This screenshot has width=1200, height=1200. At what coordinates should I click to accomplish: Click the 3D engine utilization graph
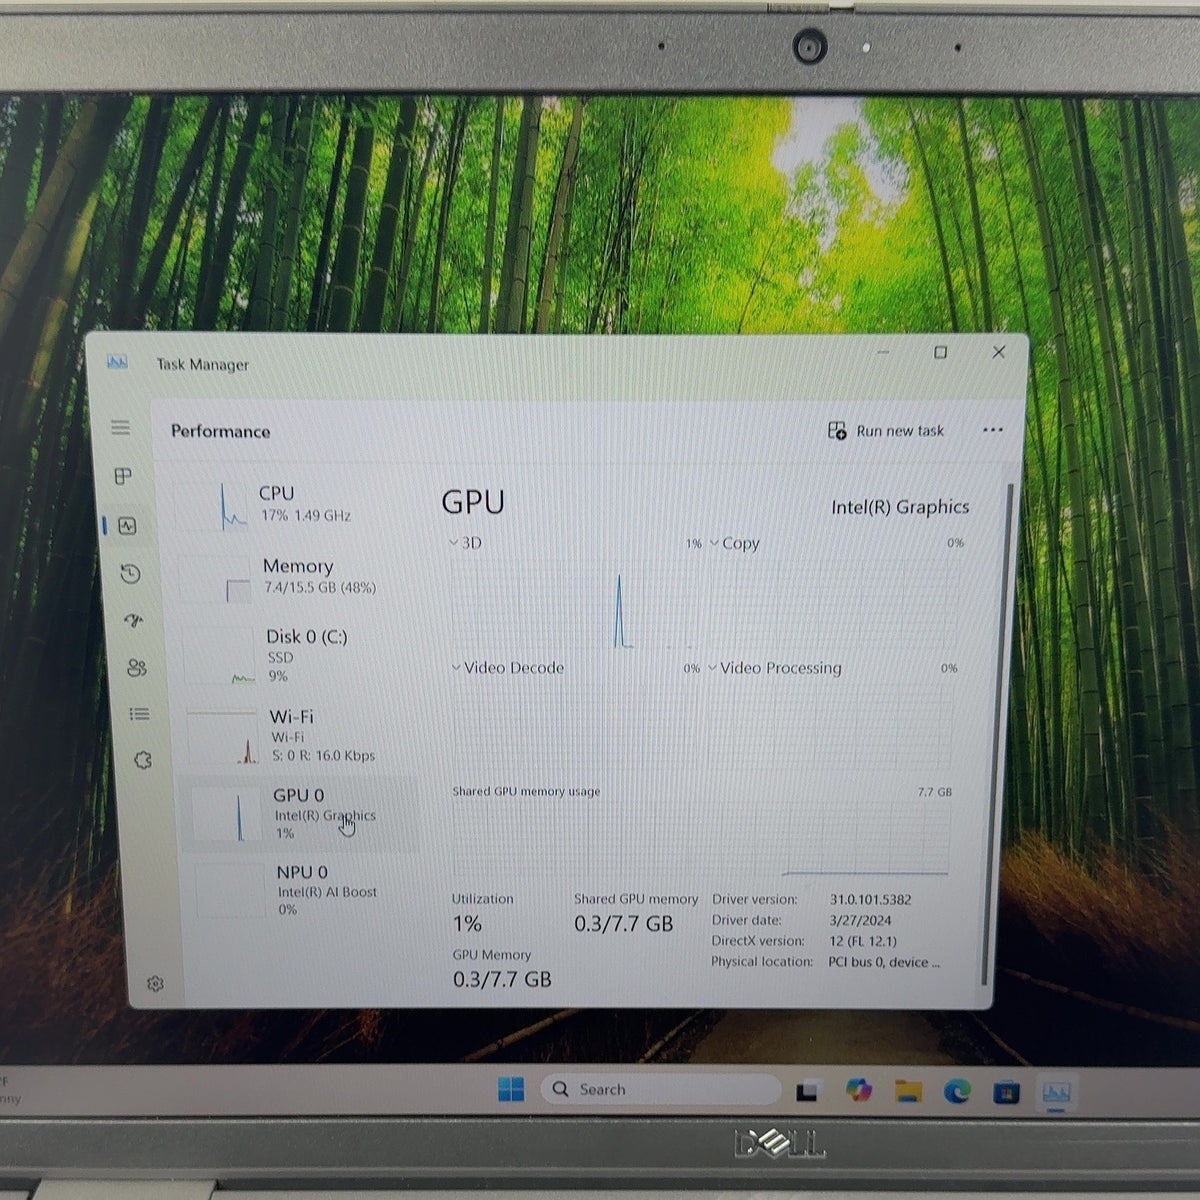tap(575, 603)
